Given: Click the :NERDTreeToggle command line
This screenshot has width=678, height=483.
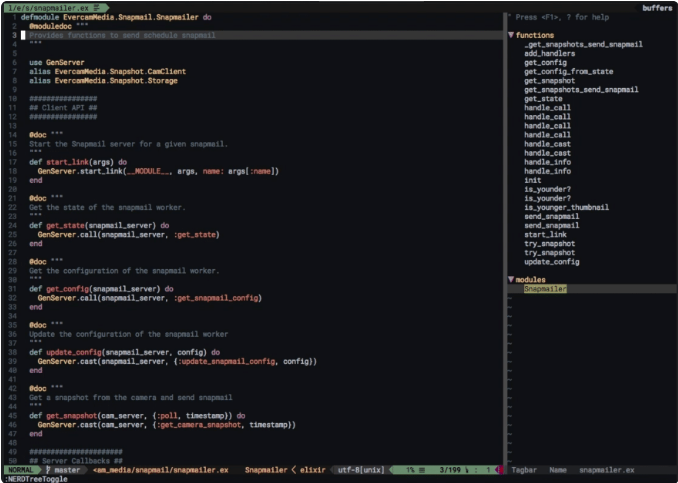Looking at the screenshot, I should point(36,479).
